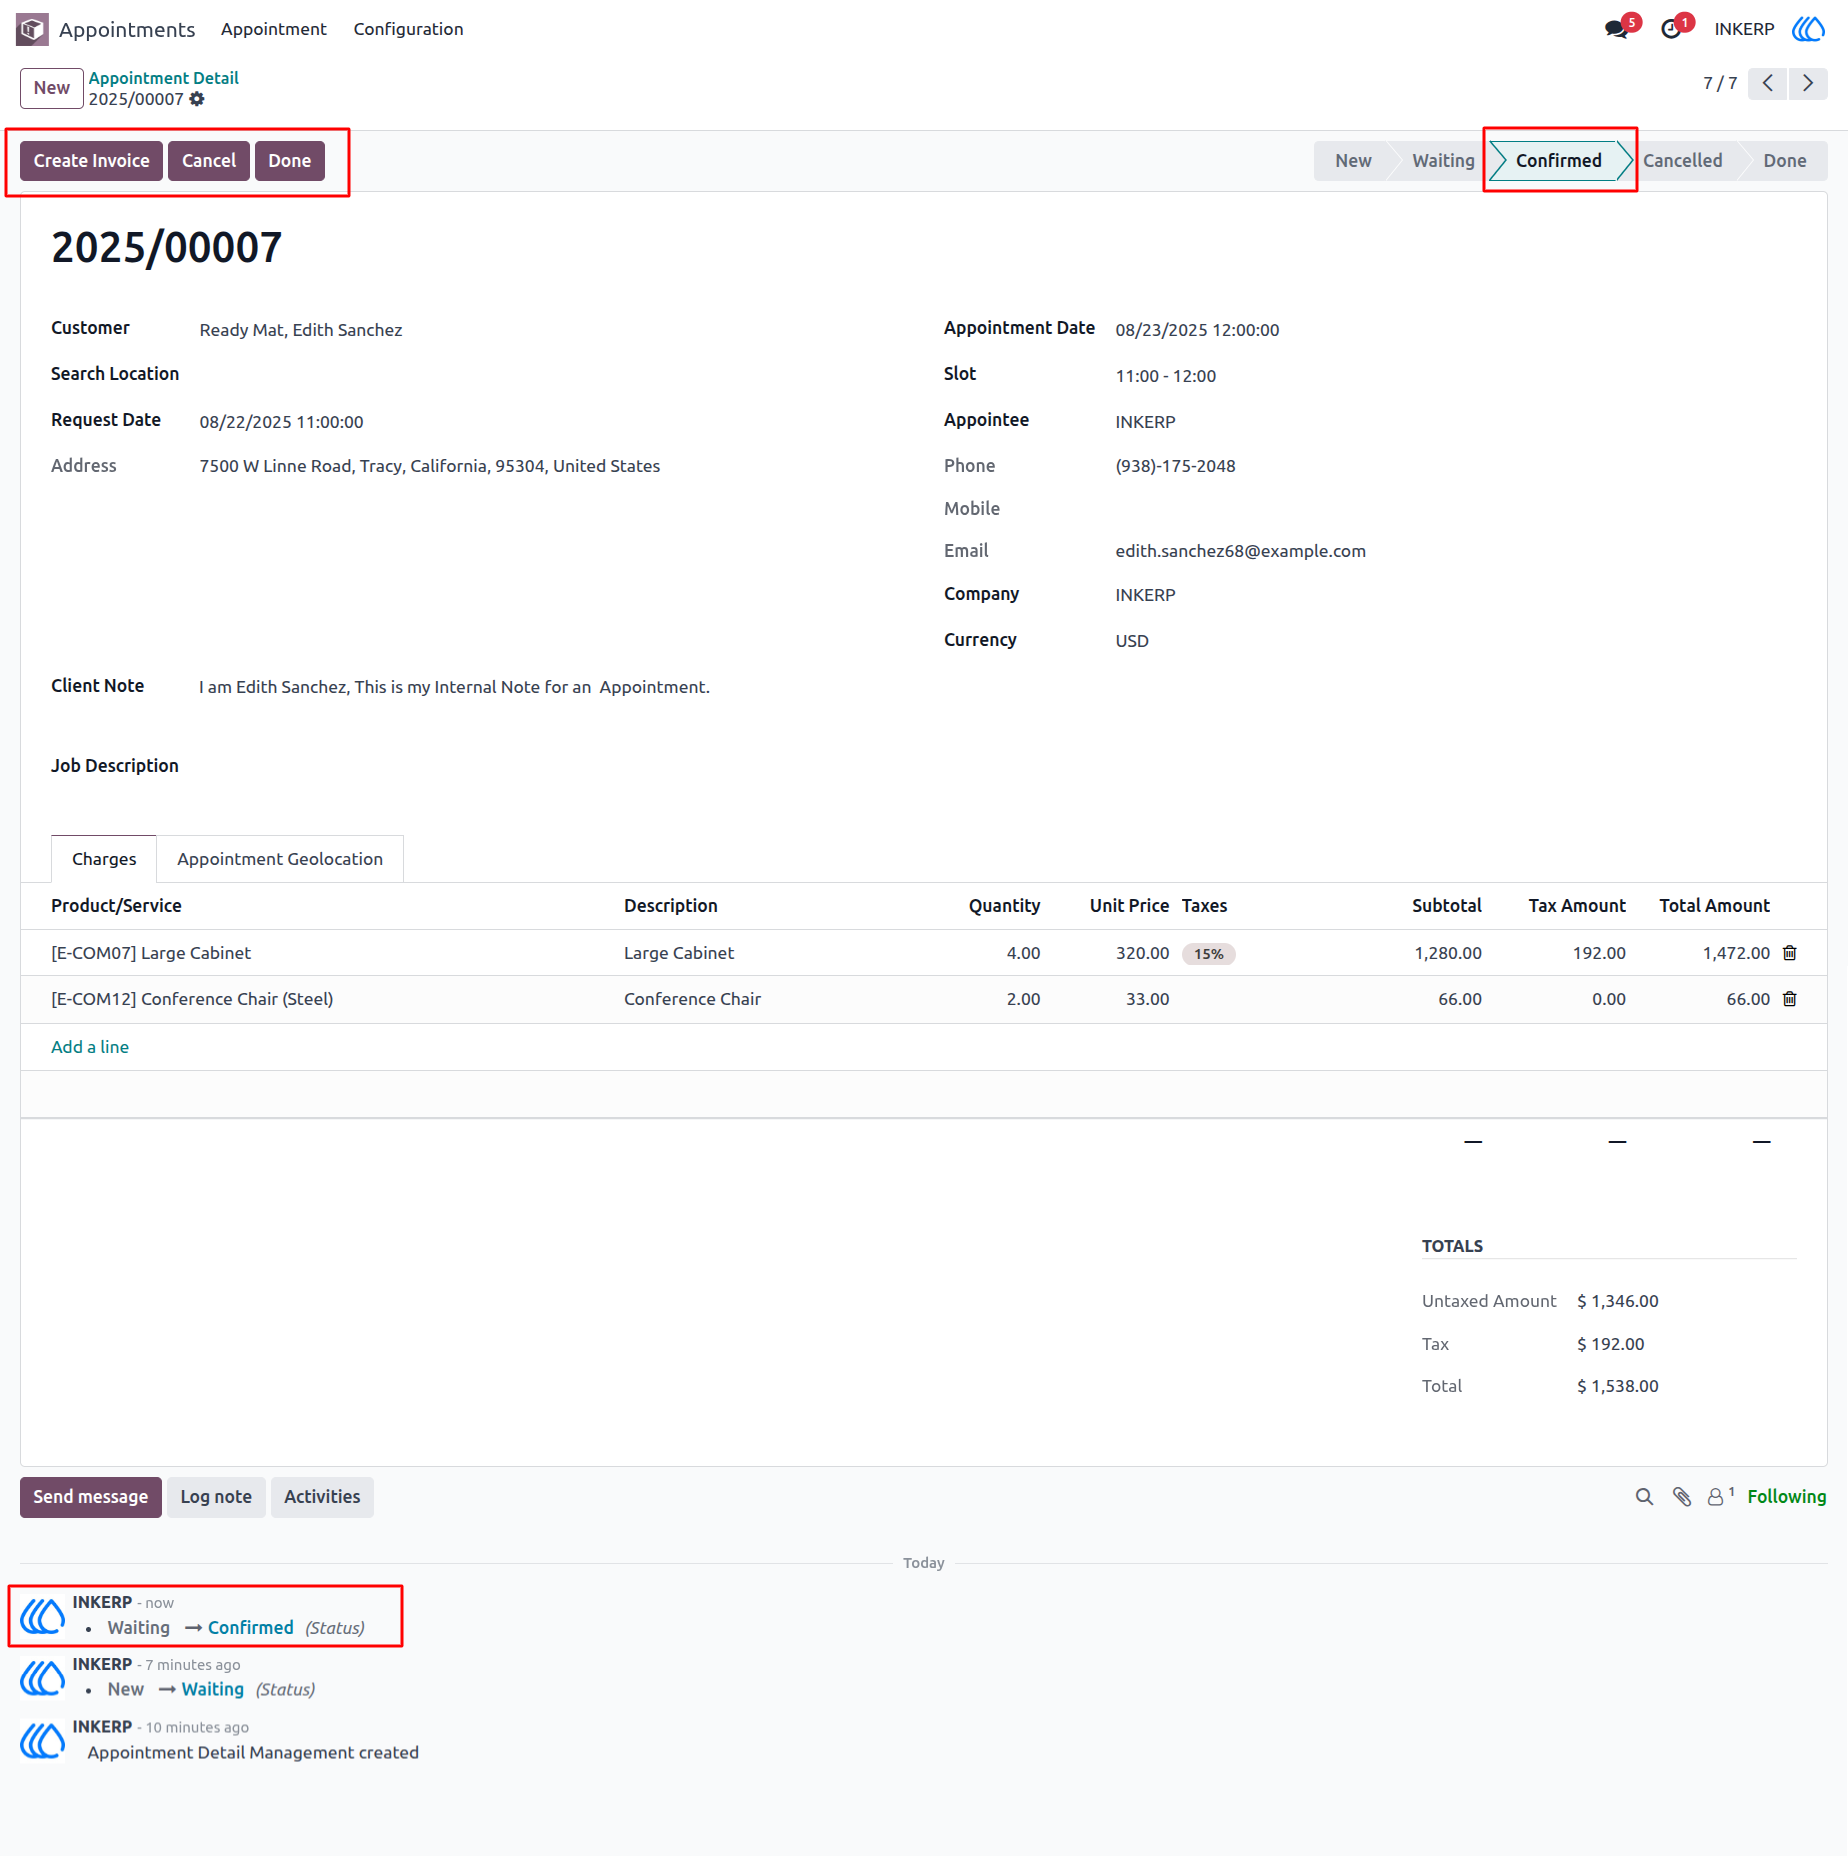Click the Send message button
The image size is (1848, 1858).
pos(91,1497)
